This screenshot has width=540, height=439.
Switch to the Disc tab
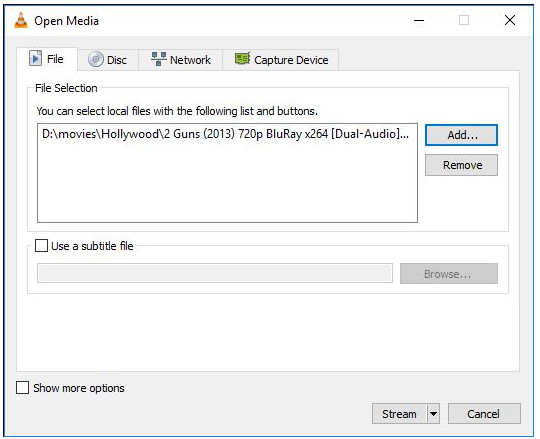pos(108,60)
